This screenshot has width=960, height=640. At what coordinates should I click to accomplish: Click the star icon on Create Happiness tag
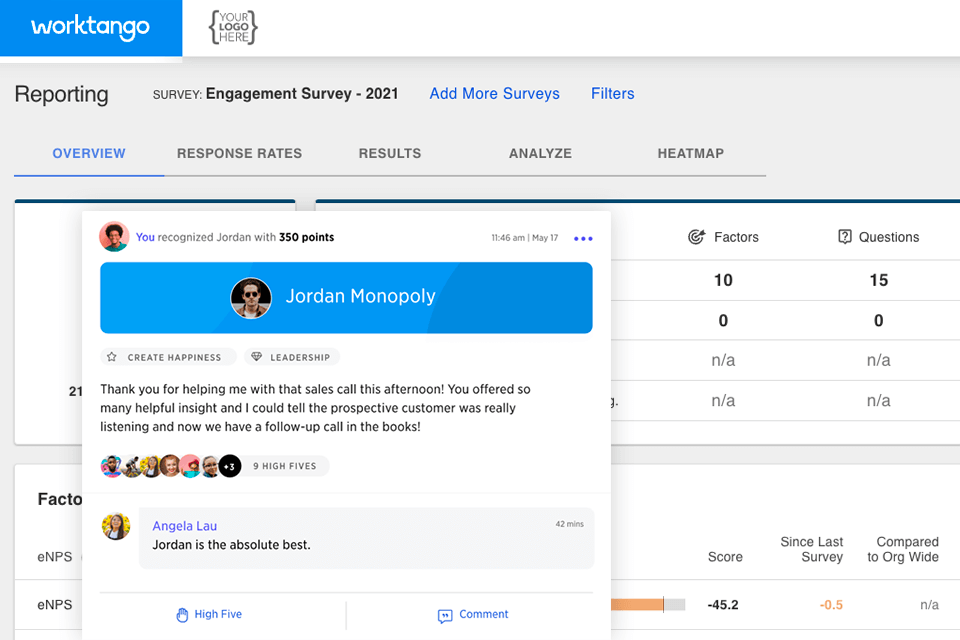pos(111,357)
